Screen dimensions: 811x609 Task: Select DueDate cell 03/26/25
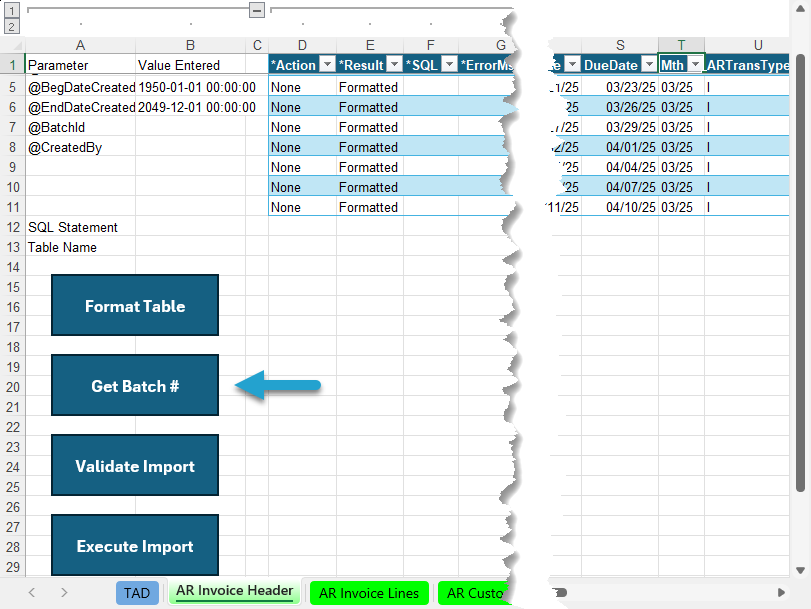[620, 107]
